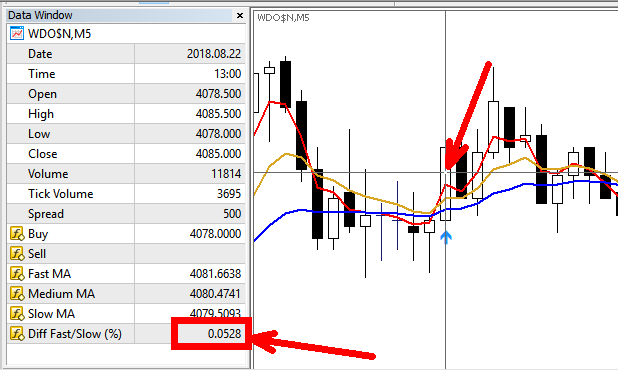Click the Close row label
The height and width of the screenshot is (371, 618).
coord(43,154)
